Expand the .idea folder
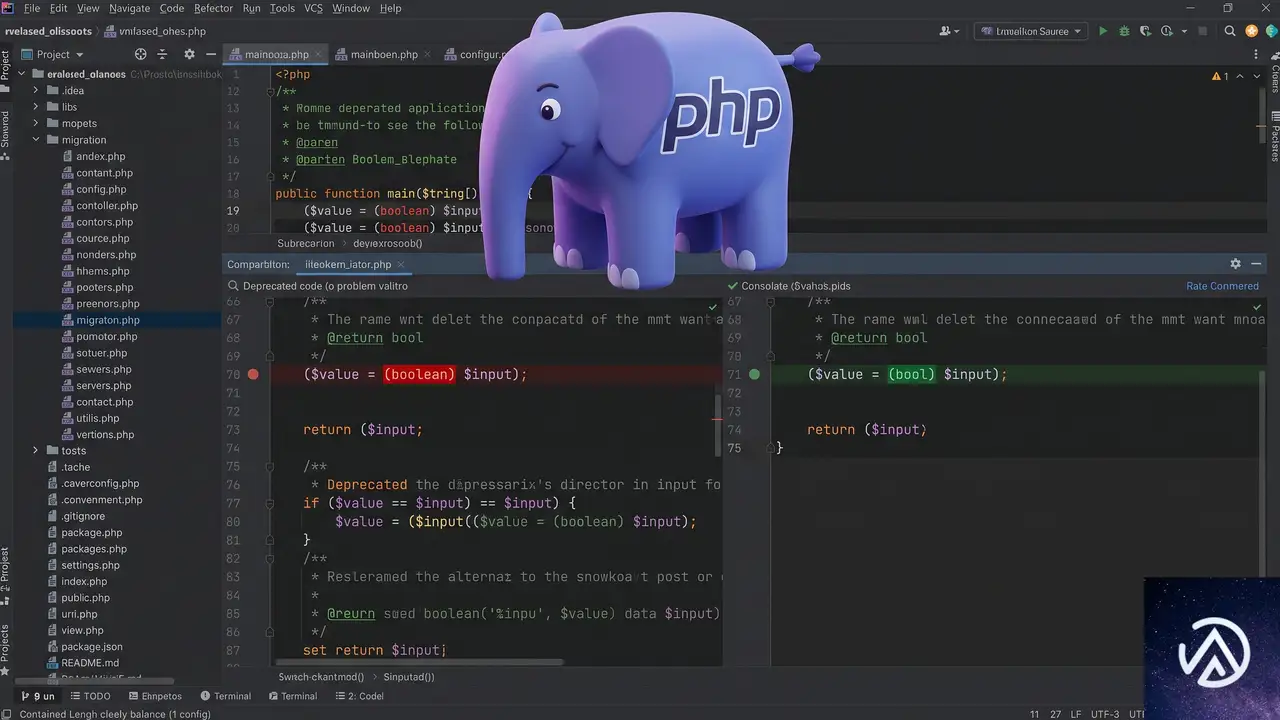The width and height of the screenshot is (1280, 720). click(36, 91)
